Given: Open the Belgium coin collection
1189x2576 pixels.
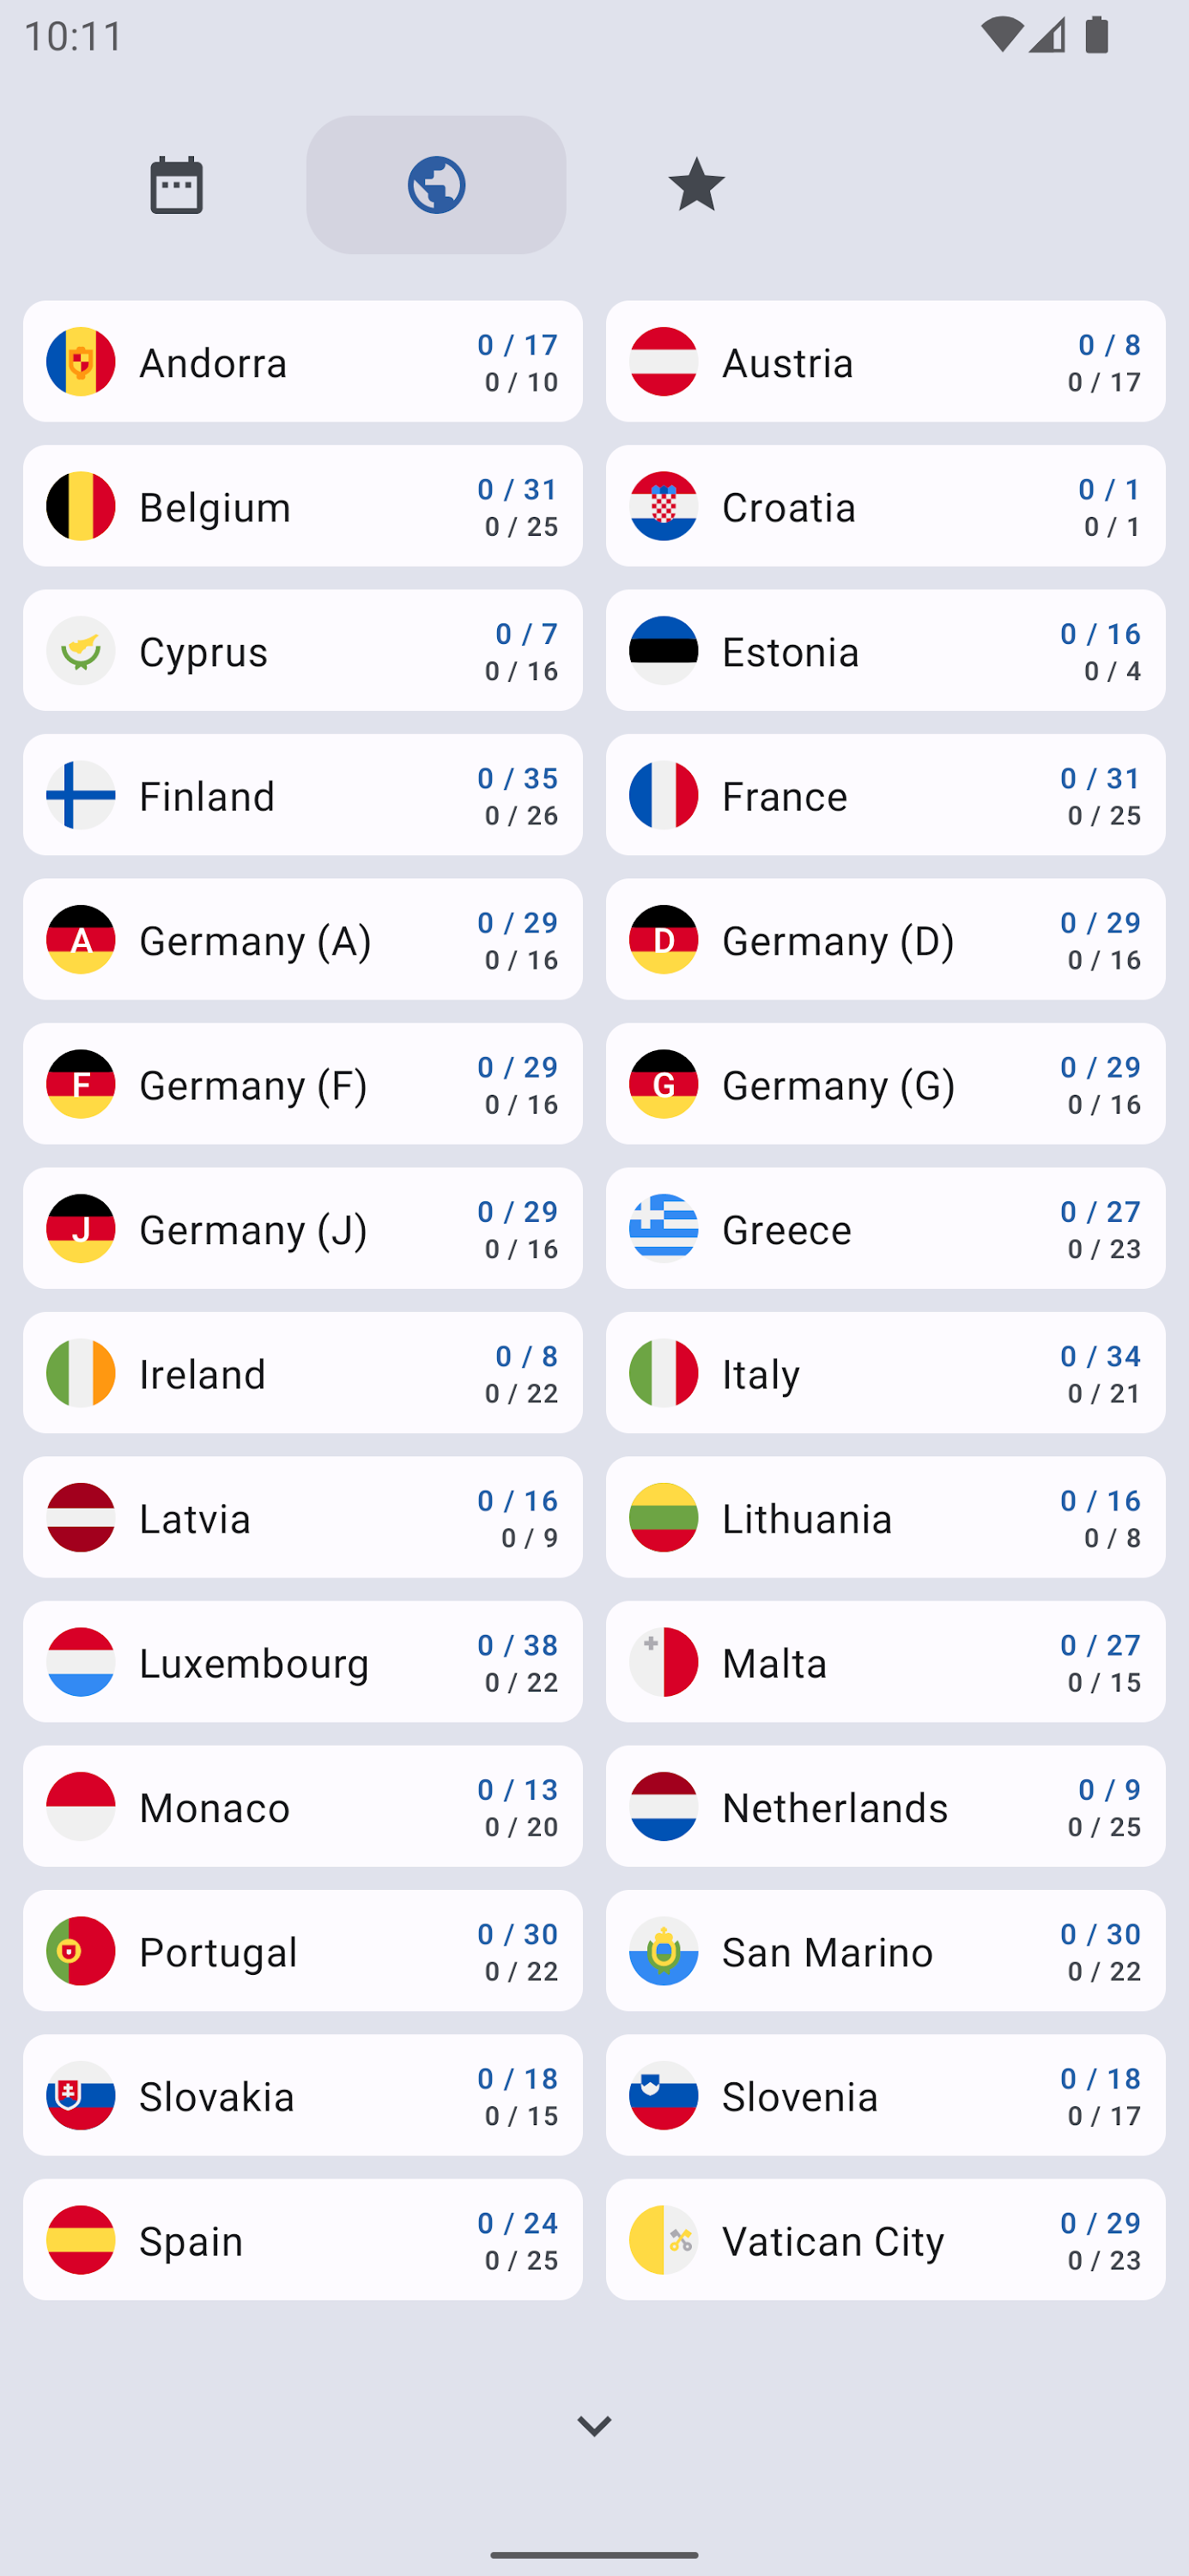Looking at the screenshot, I should click(302, 506).
